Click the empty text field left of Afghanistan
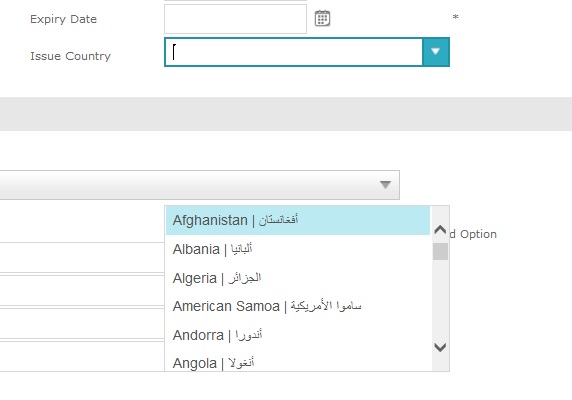The width and height of the screenshot is (572, 400). (82, 224)
